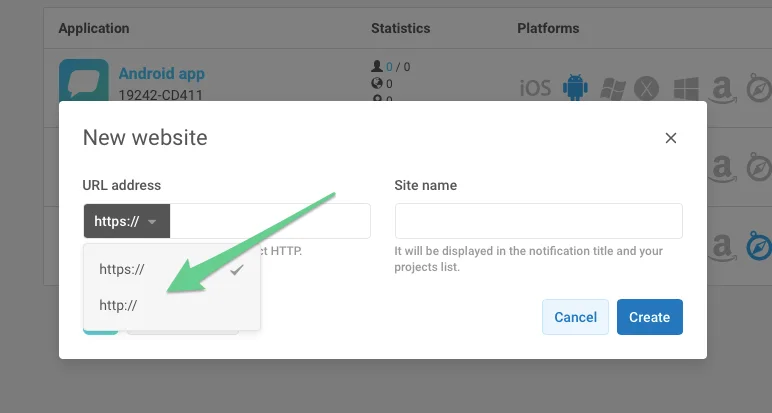The image size is (772, 413).
Task: Select the Windows four-pane logo icon
Action: click(685, 88)
